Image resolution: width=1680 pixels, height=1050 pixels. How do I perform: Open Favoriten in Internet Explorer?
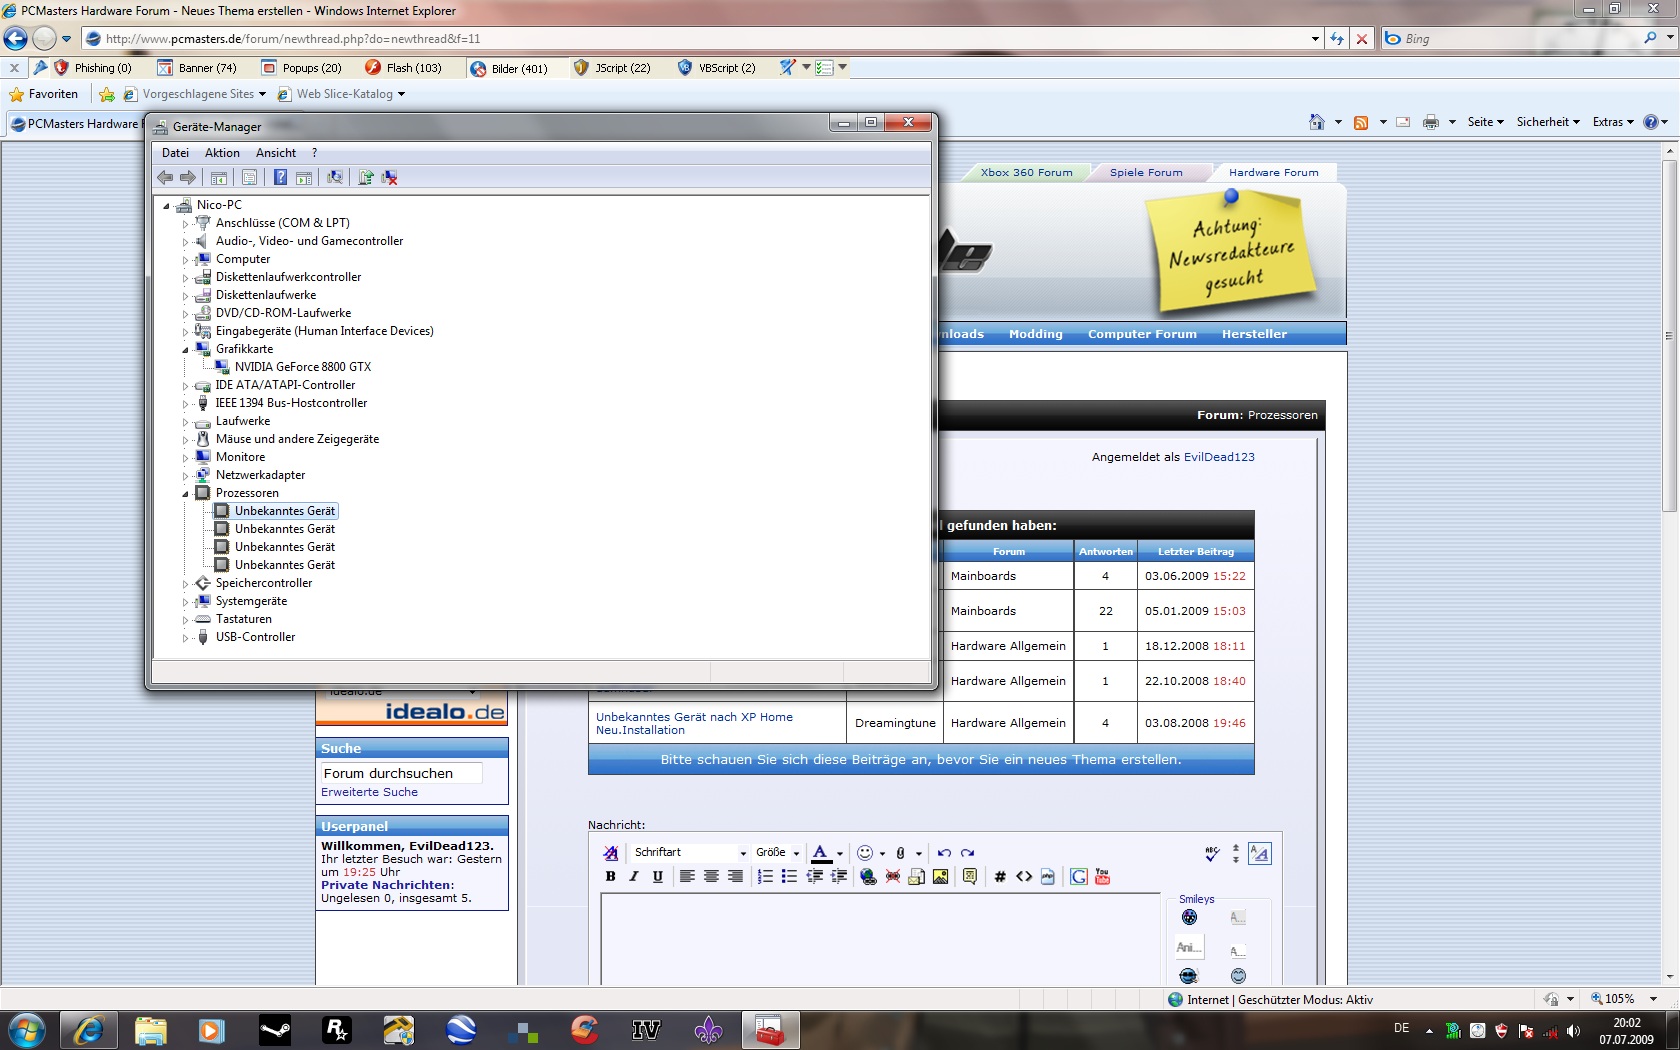click(x=43, y=94)
